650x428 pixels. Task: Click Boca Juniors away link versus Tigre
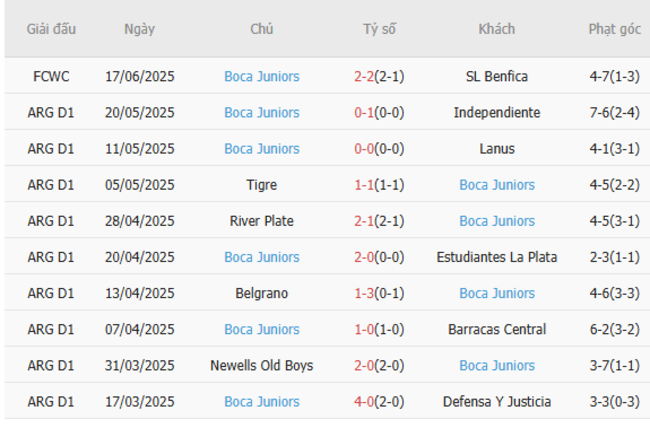(x=497, y=184)
